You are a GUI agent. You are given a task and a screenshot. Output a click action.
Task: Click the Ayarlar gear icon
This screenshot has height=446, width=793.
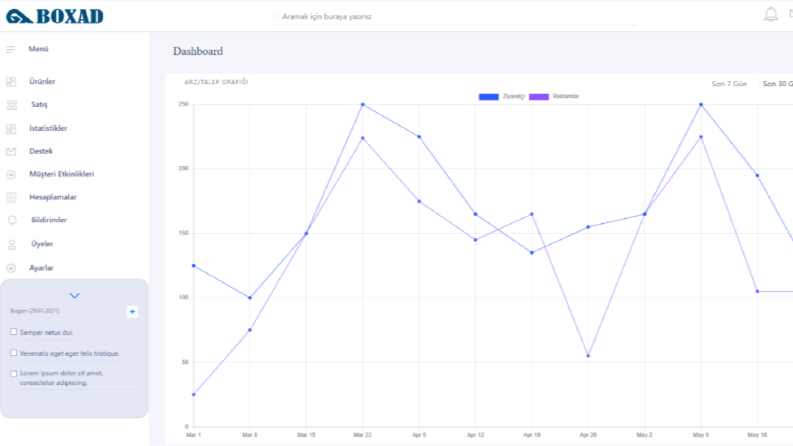click(x=11, y=268)
